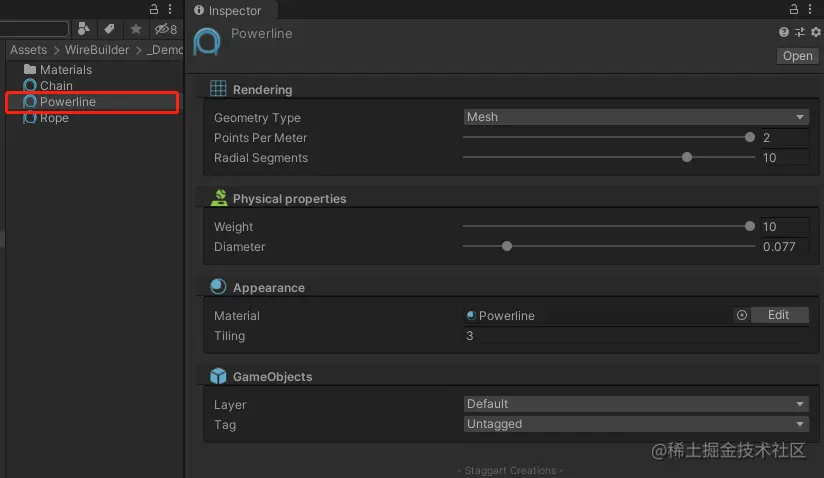Click the search-by-label tag icon

tap(110, 29)
